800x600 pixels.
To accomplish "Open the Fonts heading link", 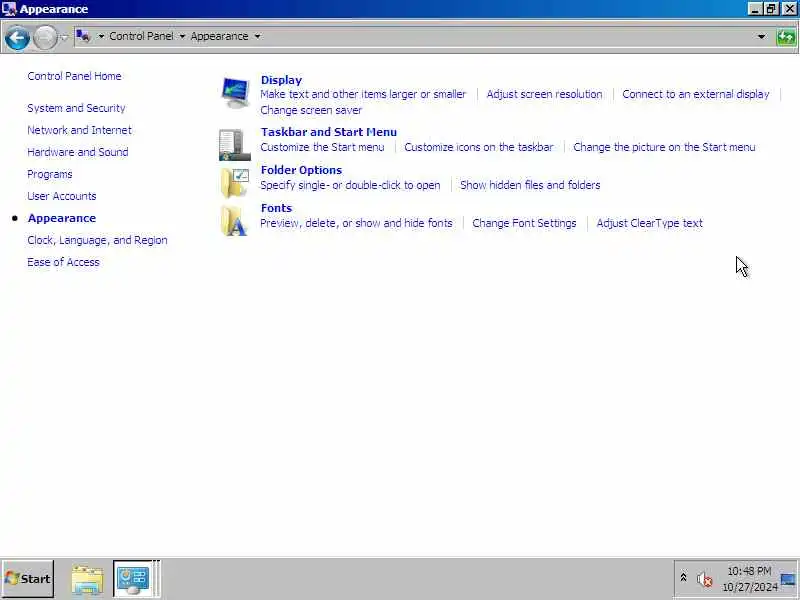I will (276, 208).
